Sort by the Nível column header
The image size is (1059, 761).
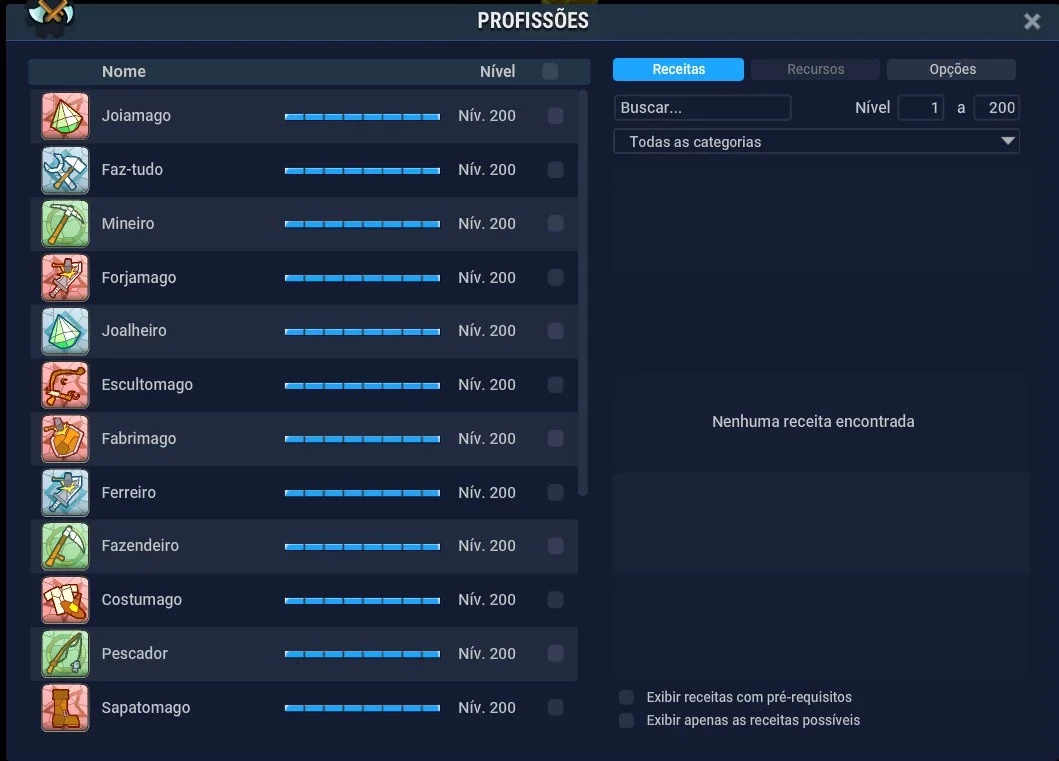point(497,72)
